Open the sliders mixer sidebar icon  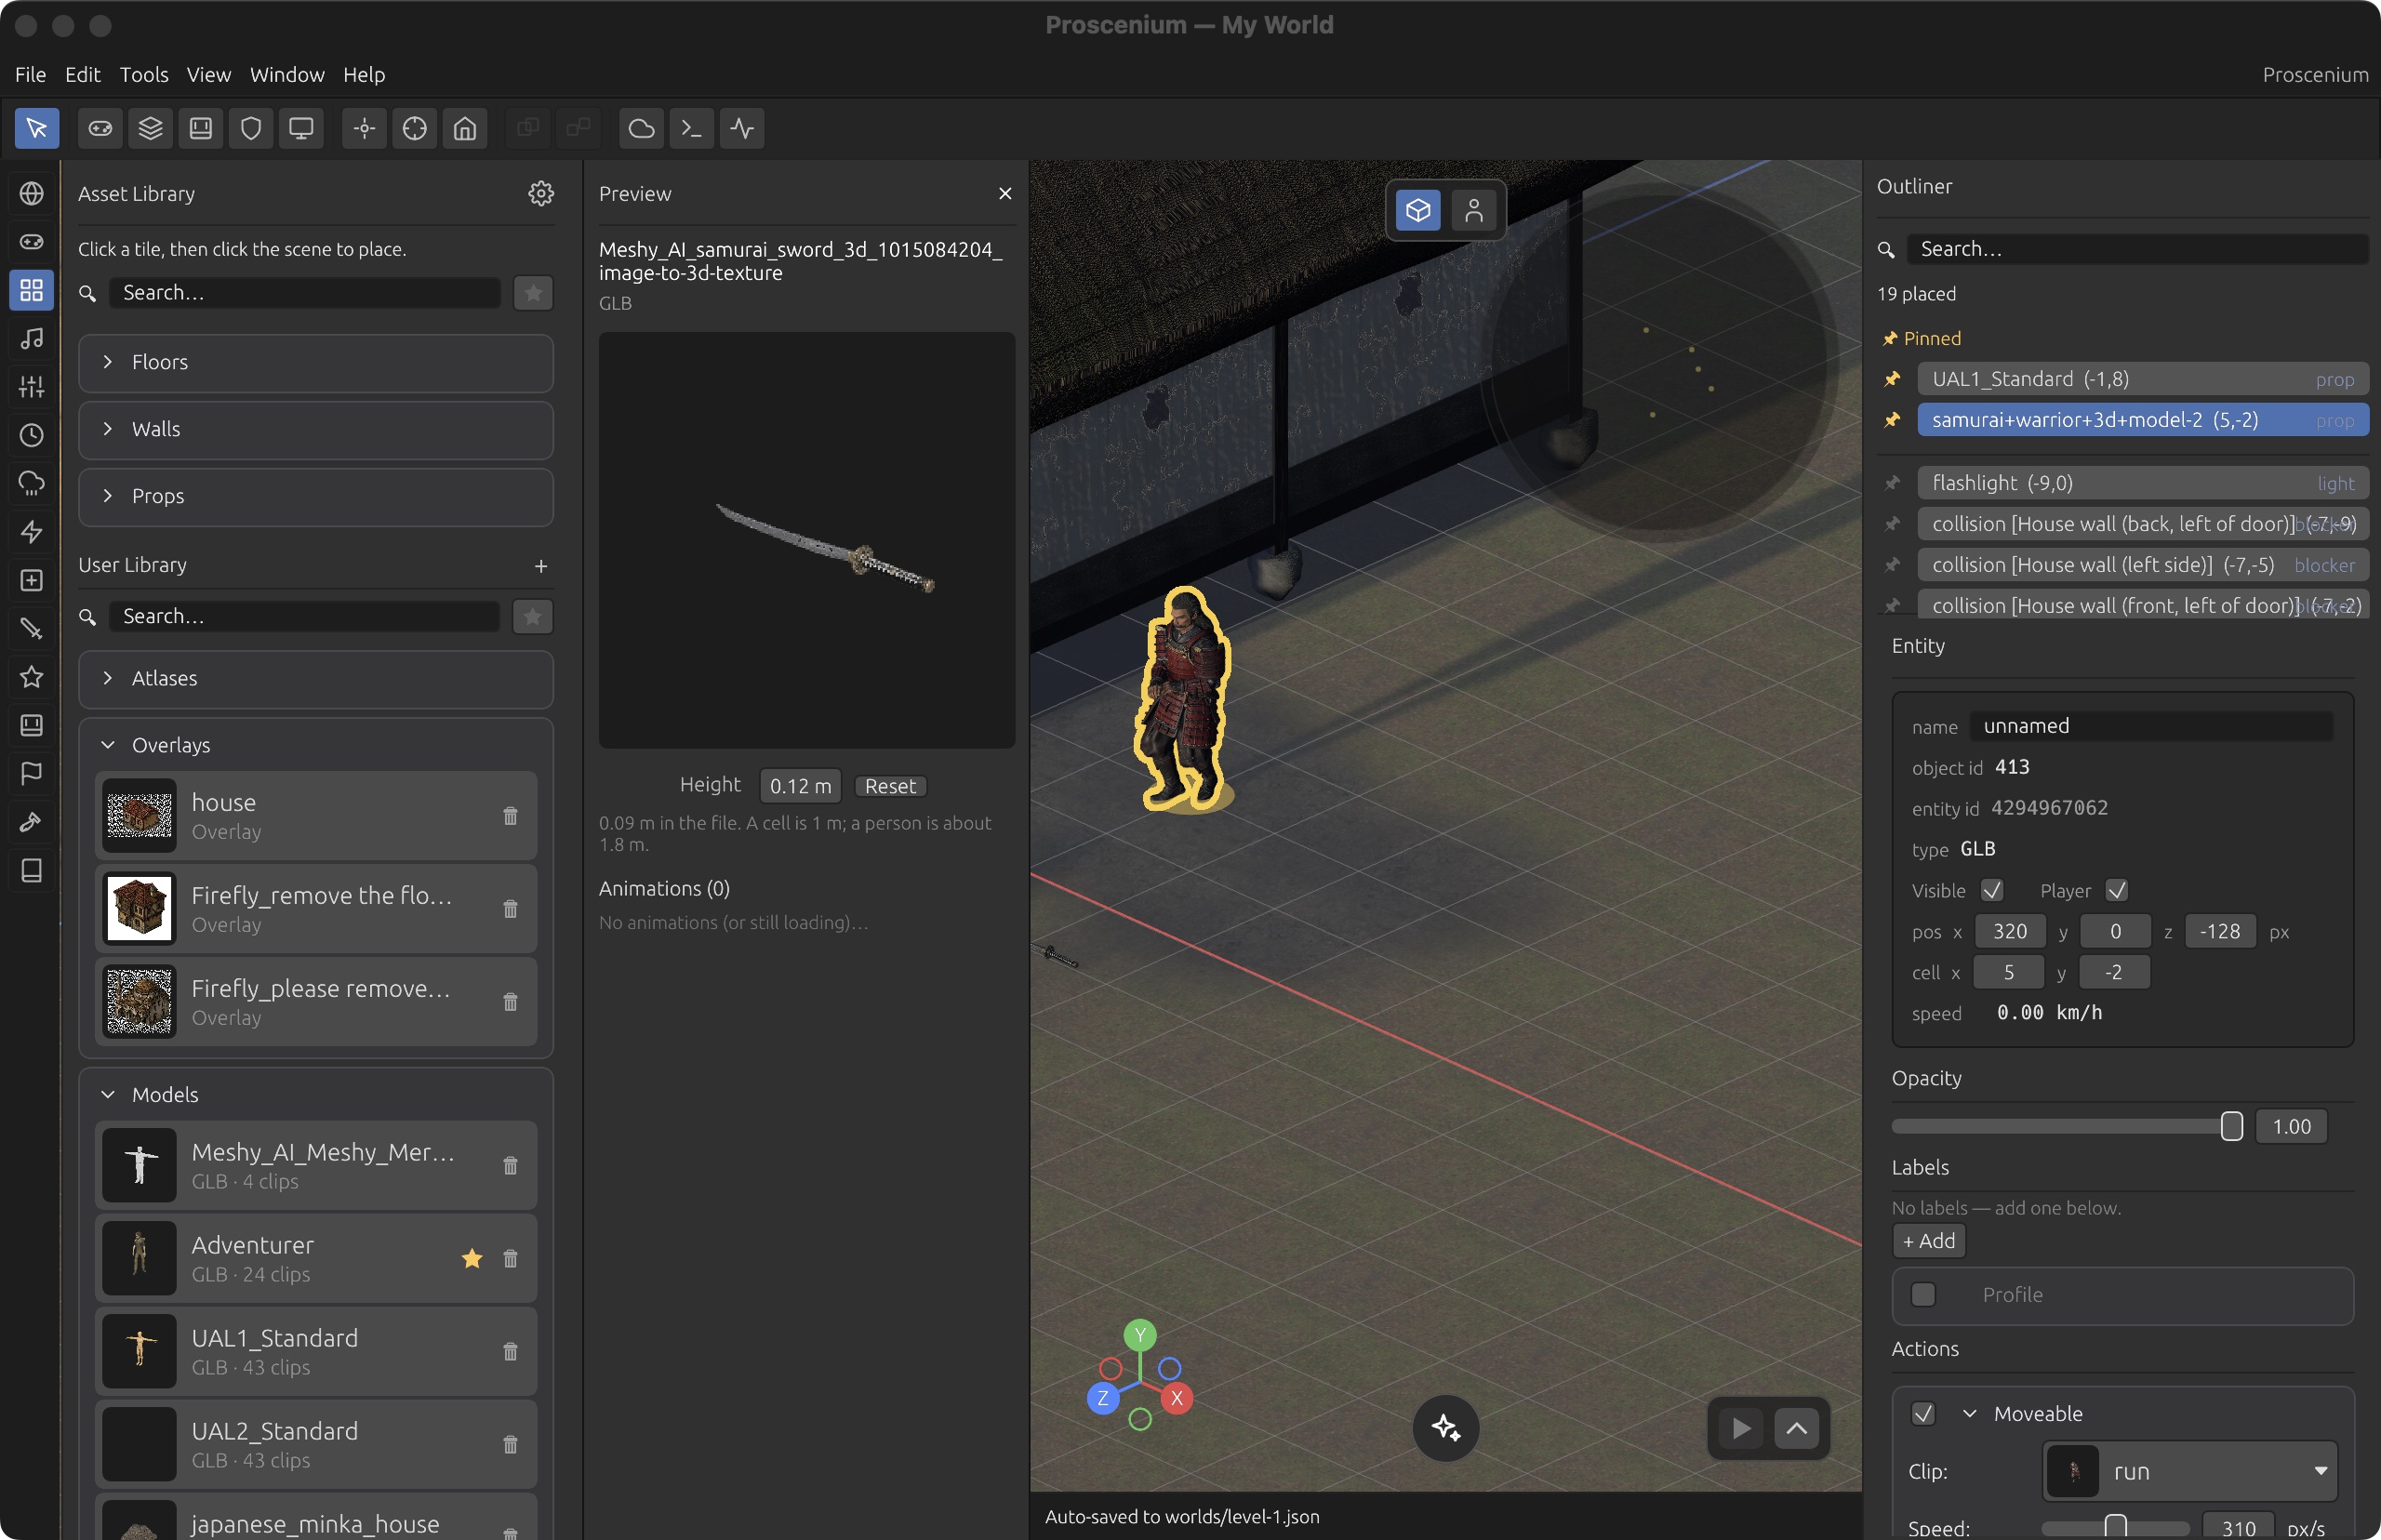[x=32, y=386]
